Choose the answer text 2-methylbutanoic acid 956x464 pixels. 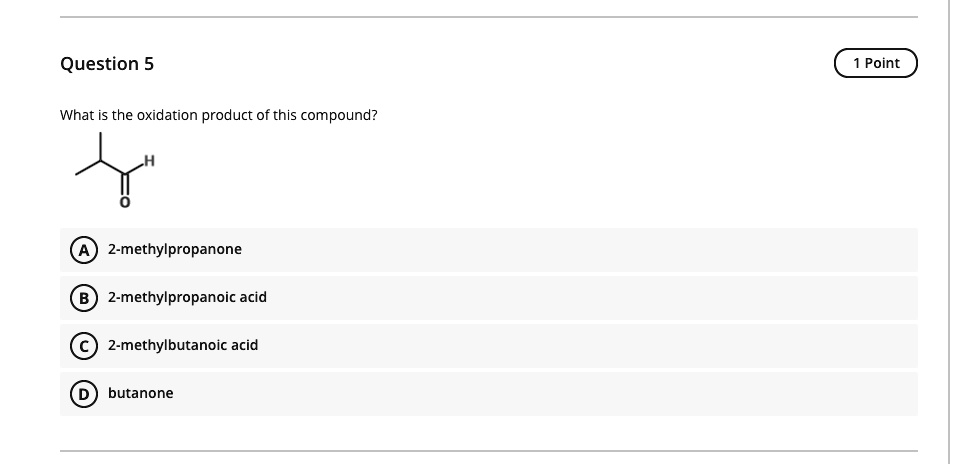(183, 345)
